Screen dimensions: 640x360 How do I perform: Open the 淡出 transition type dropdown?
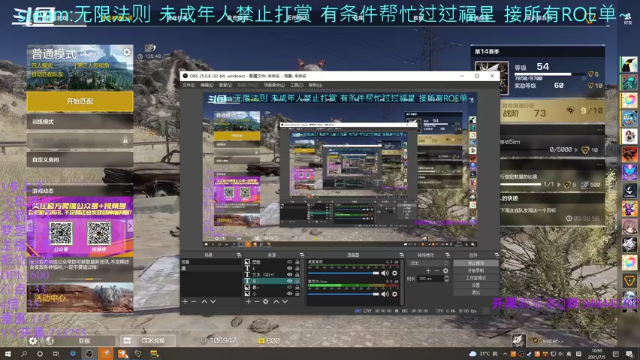click(x=429, y=263)
